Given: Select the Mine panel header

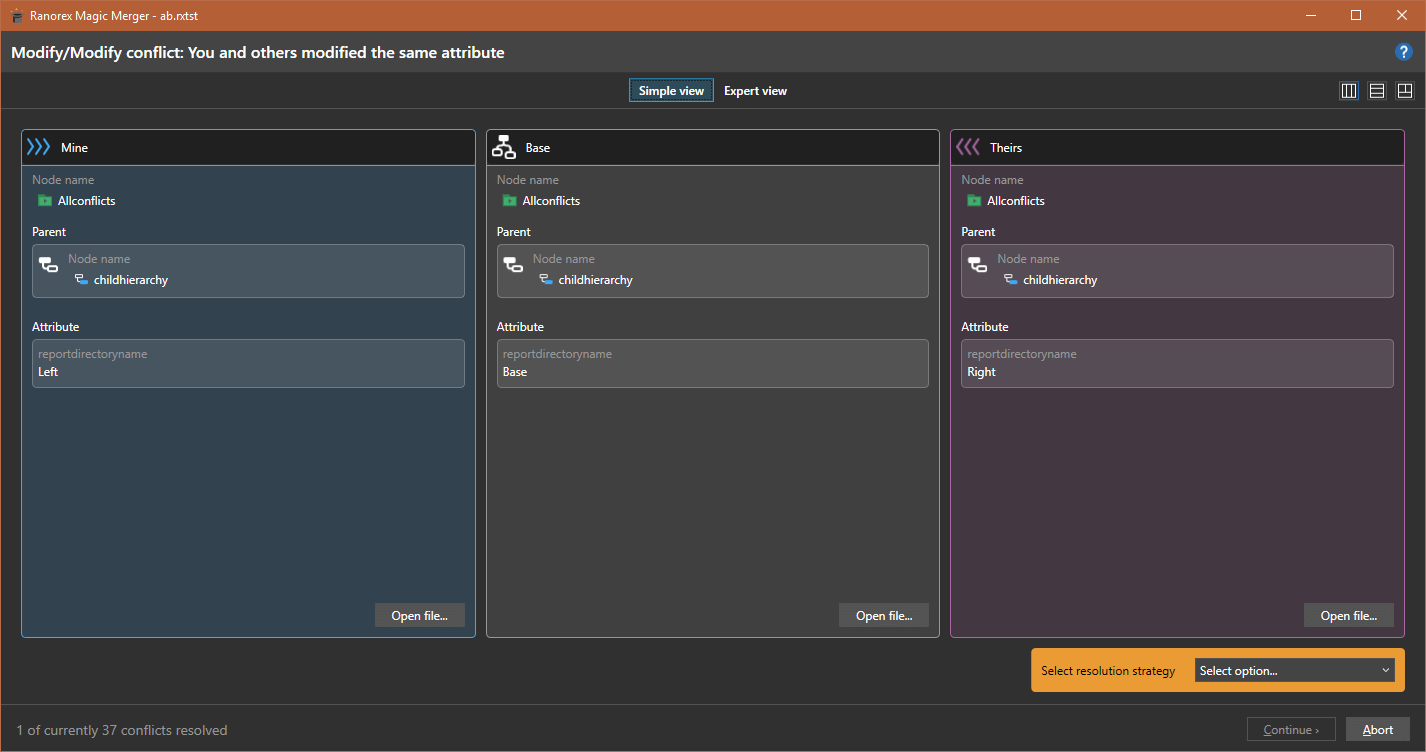Looking at the screenshot, I should coord(248,147).
